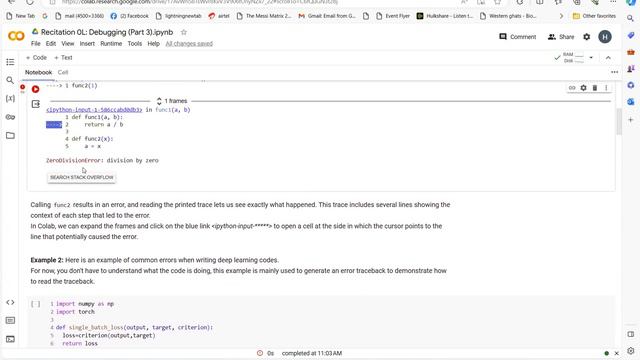
Task: Click the notebook vertical scrollbar
Action: pos(619,122)
